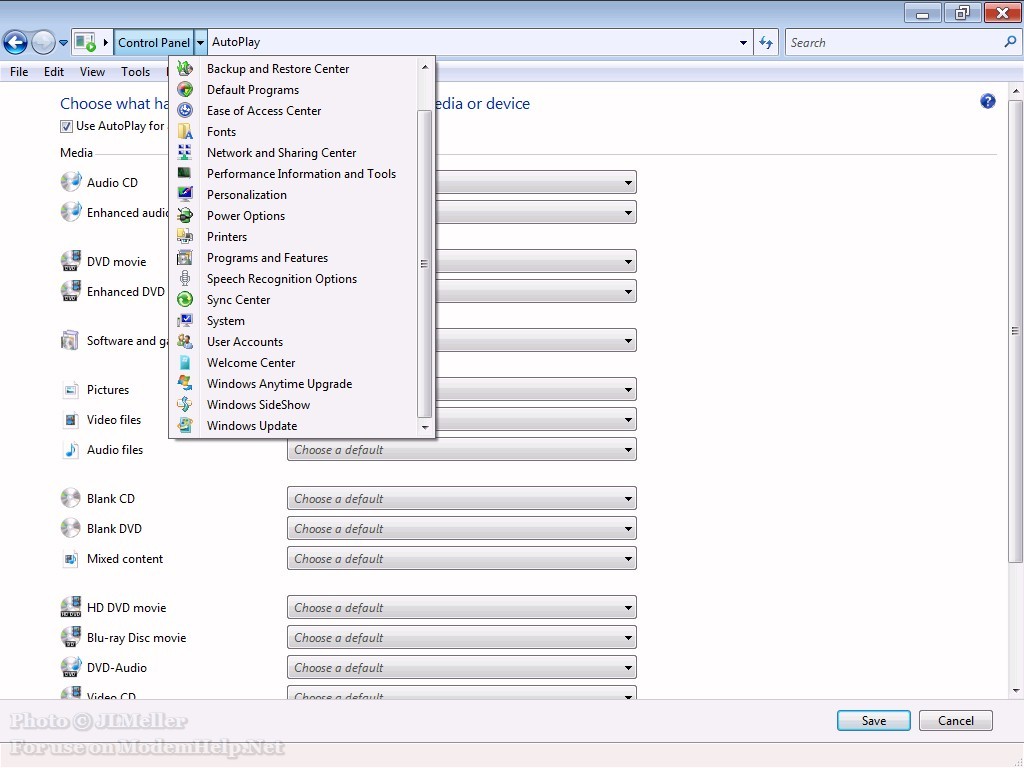Click the dropdown list scroll-down arrow

point(425,428)
